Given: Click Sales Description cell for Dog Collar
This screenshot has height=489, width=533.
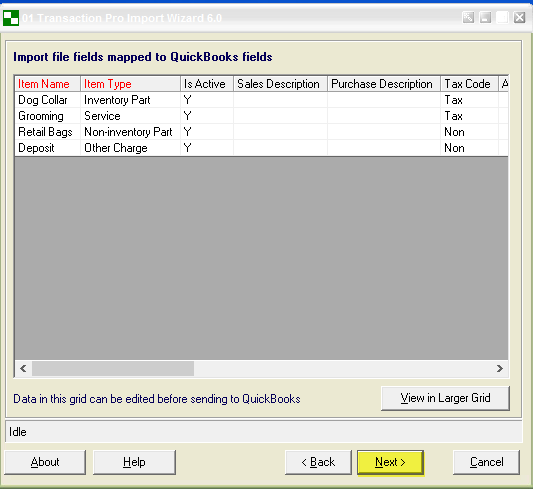Looking at the screenshot, I should click(x=280, y=100).
